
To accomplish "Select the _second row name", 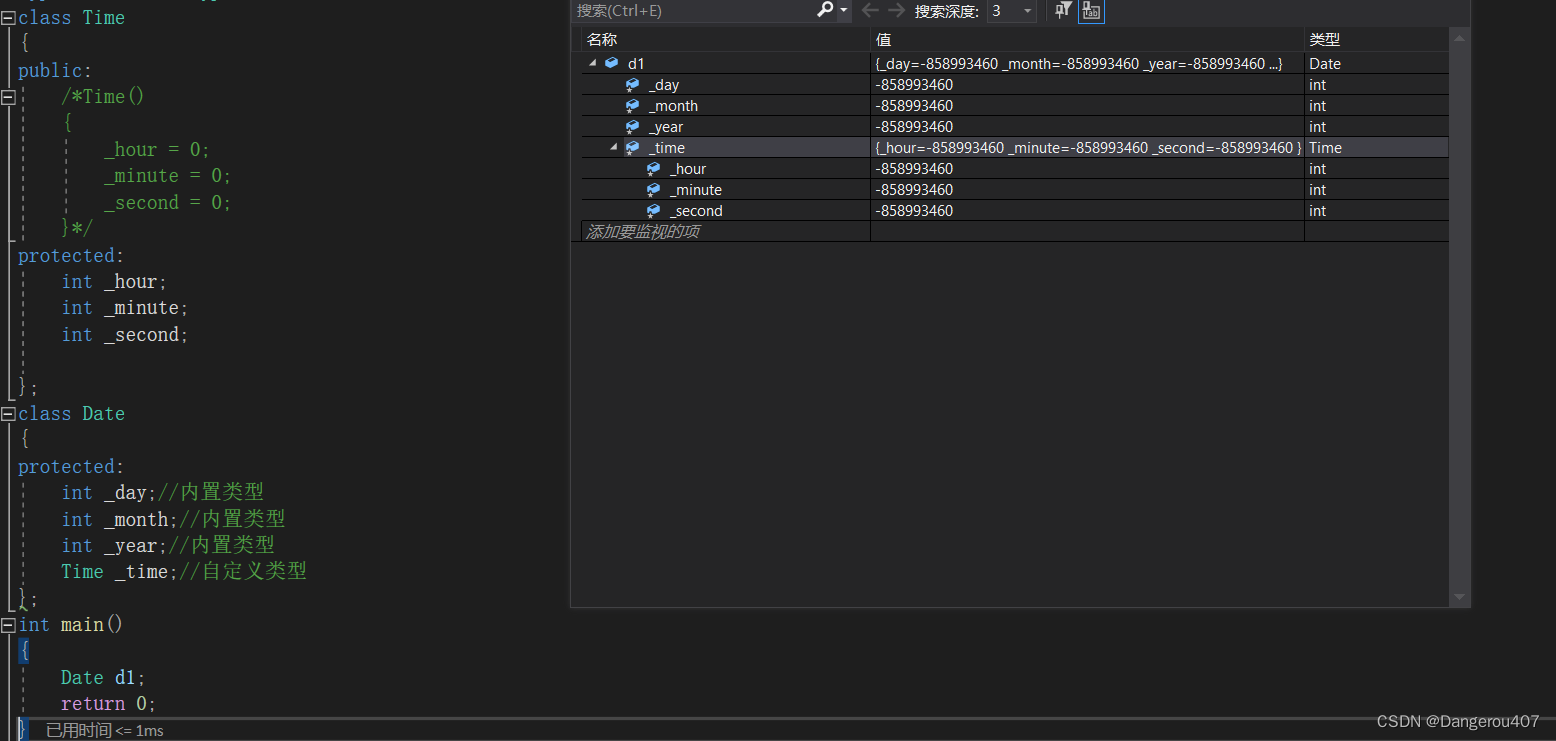I will pyautogui.click(x=696, y=211).
